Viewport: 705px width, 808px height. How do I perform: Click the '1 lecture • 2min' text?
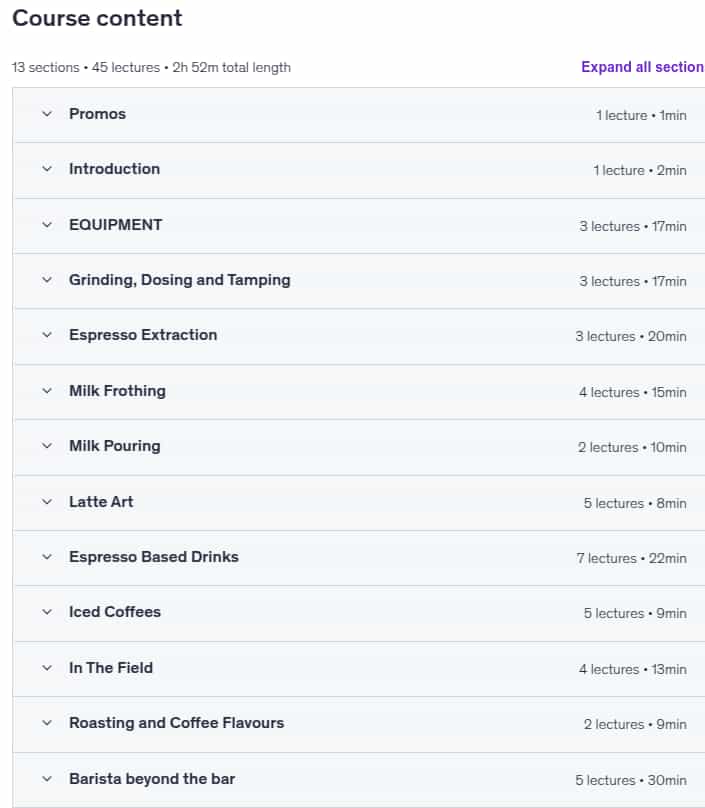pos(640,171)
